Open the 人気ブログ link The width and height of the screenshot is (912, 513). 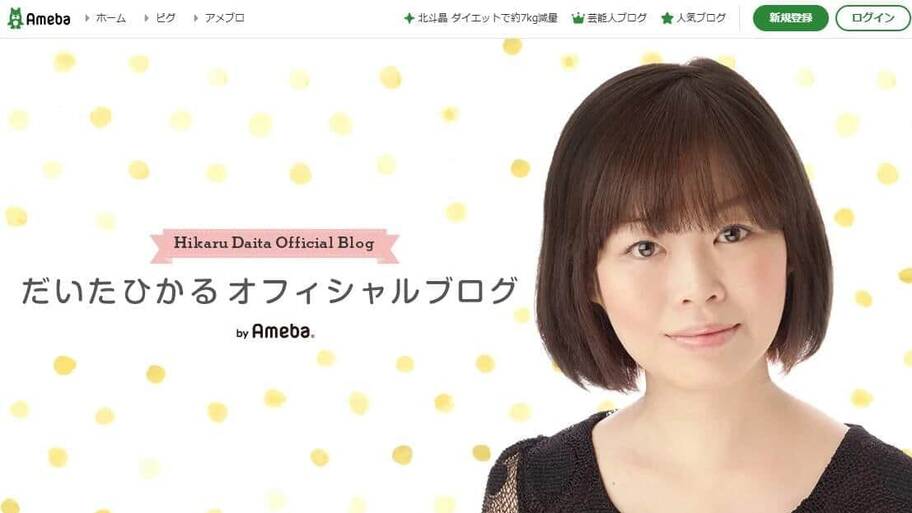701,18
